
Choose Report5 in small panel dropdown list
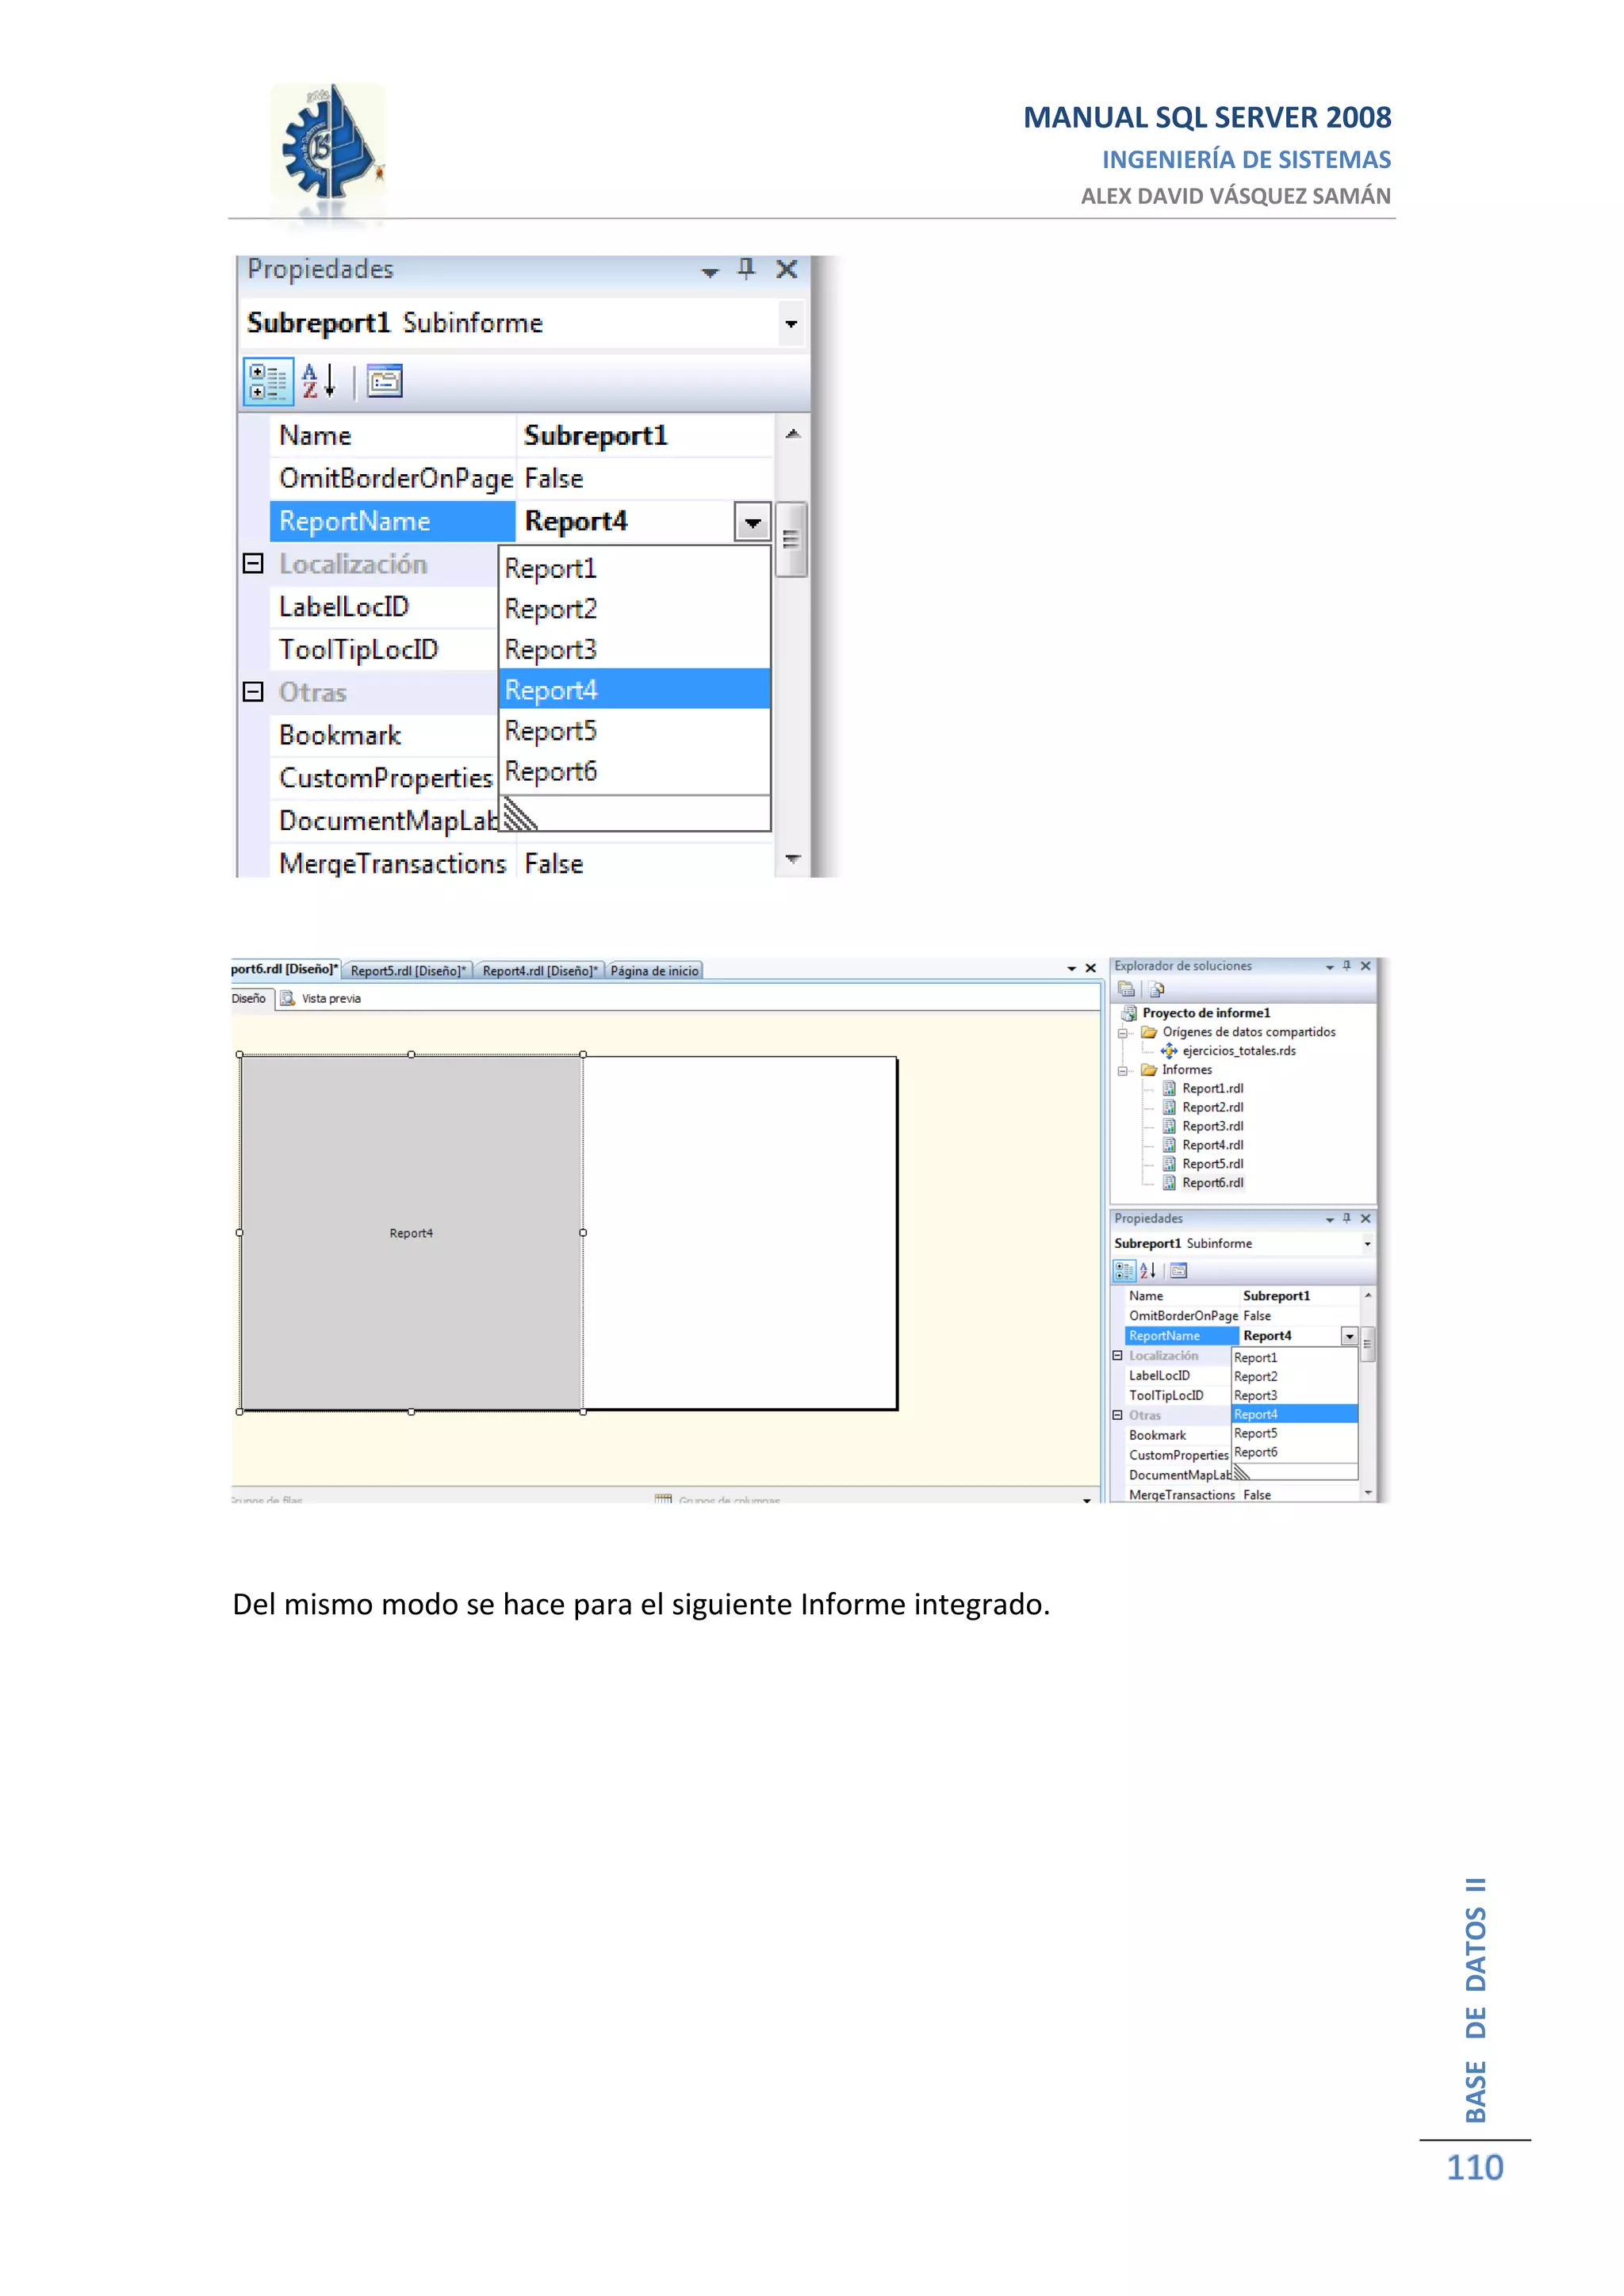tap(1294, 1434)
